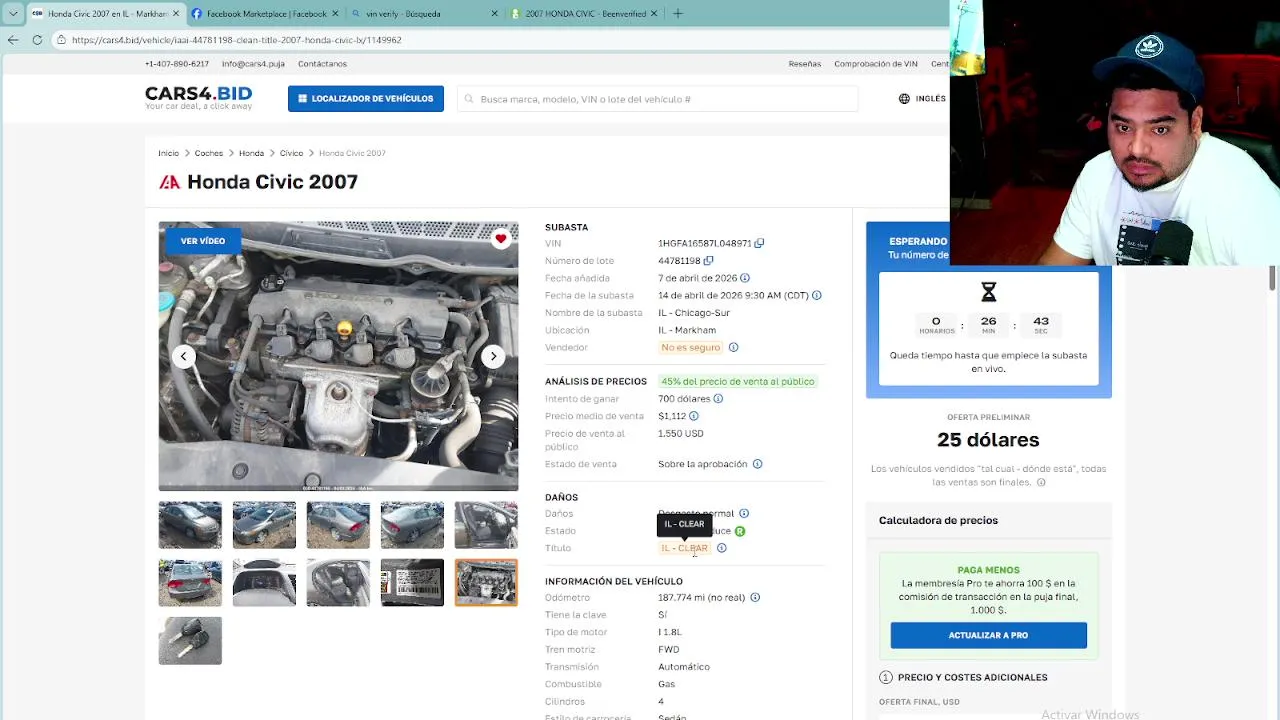Image resolution: width=1280 pixels, height=720 pixels.
Task: Show info for Vendedor No es seguro
Action: point(733,347)
